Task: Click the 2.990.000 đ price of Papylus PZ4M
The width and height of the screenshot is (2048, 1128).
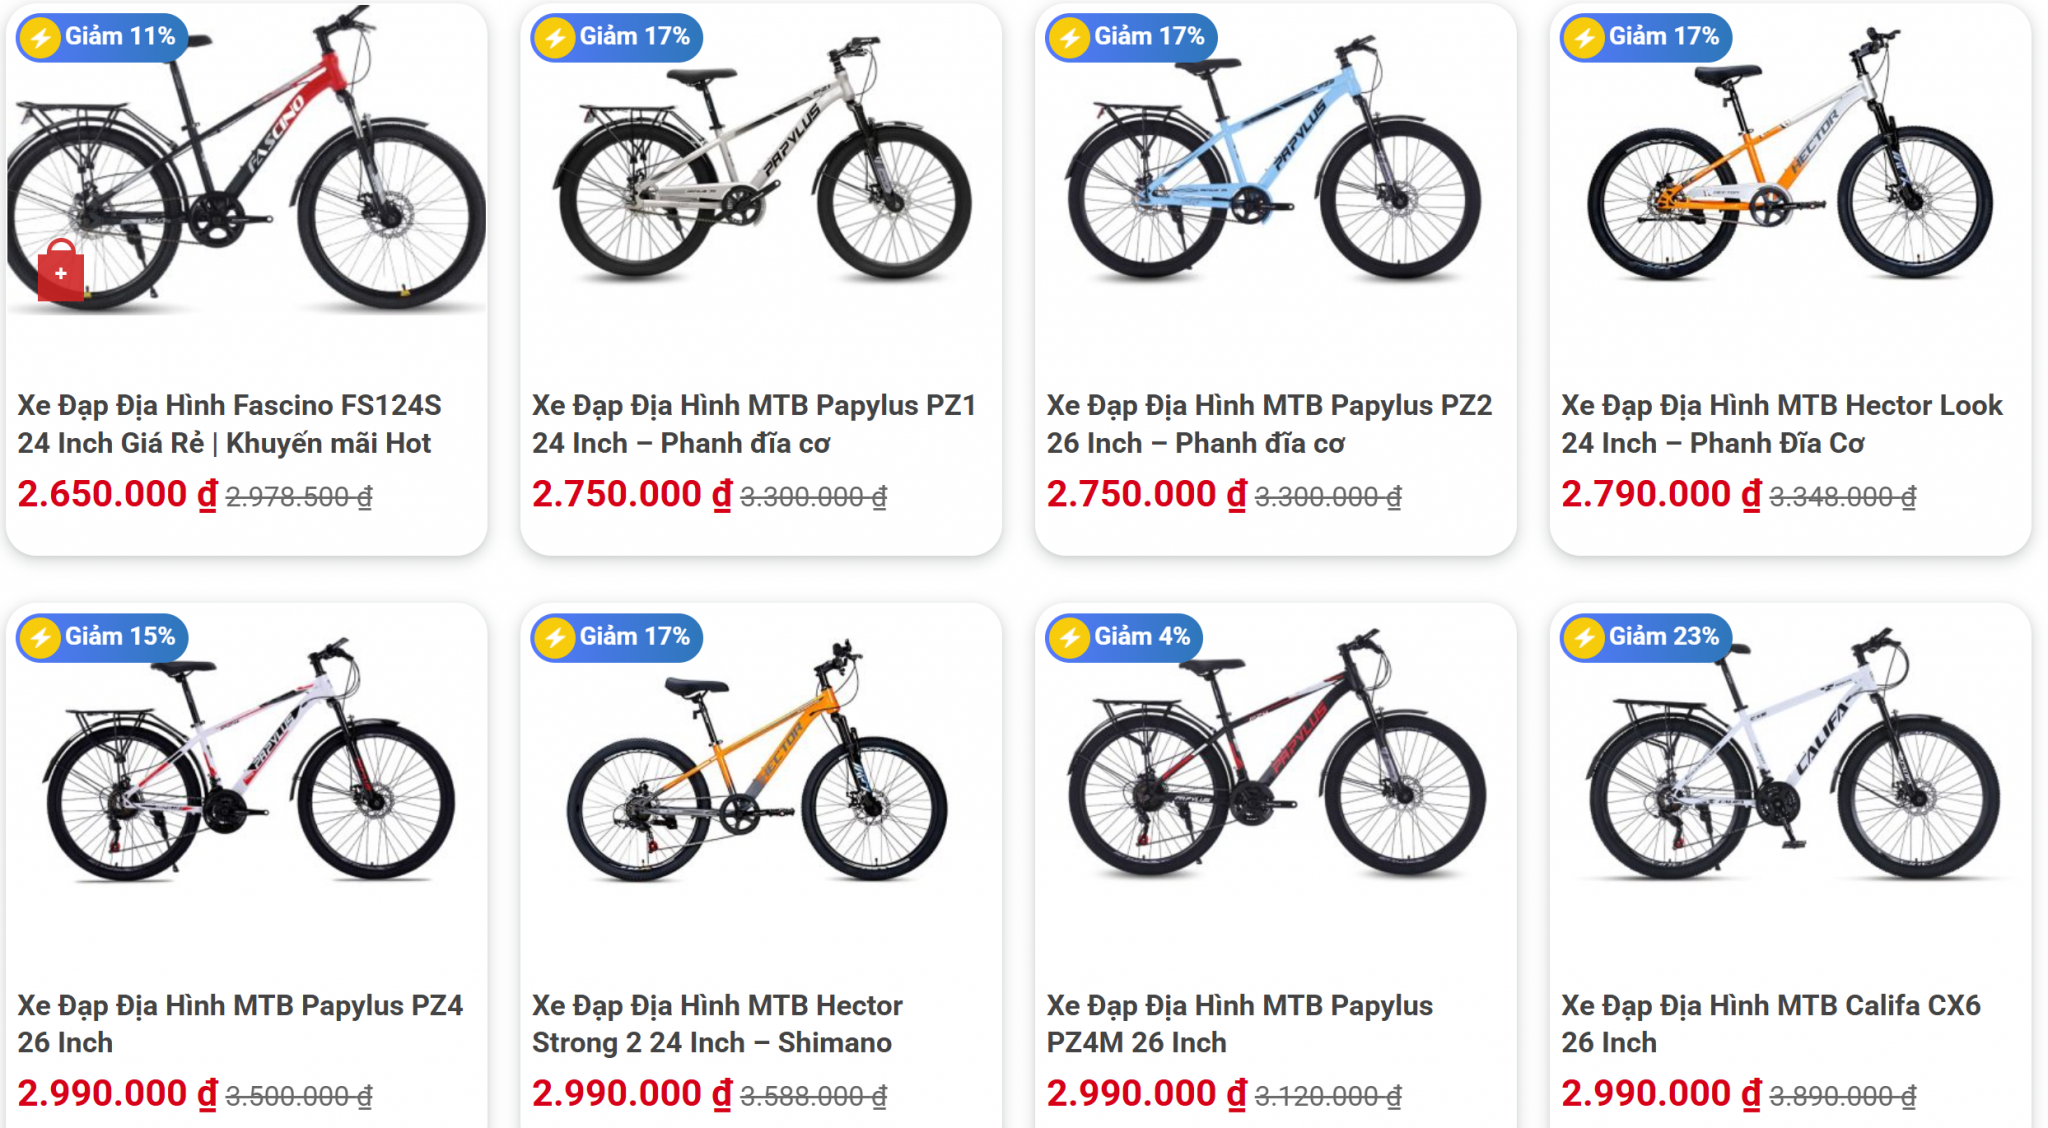Action: pyautogui.click(x=1146, y=1094)
